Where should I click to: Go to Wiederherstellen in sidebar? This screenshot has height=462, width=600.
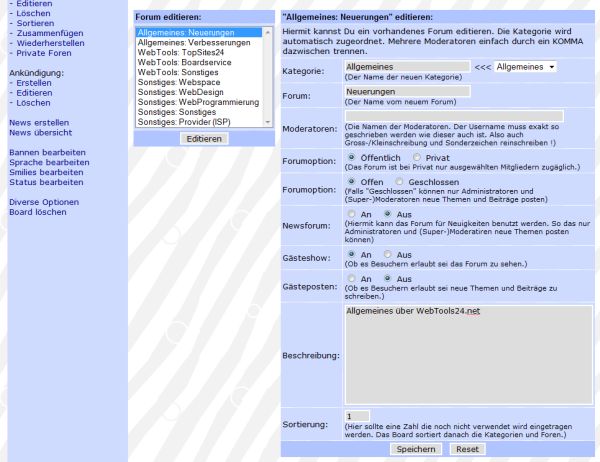point(50,43)
